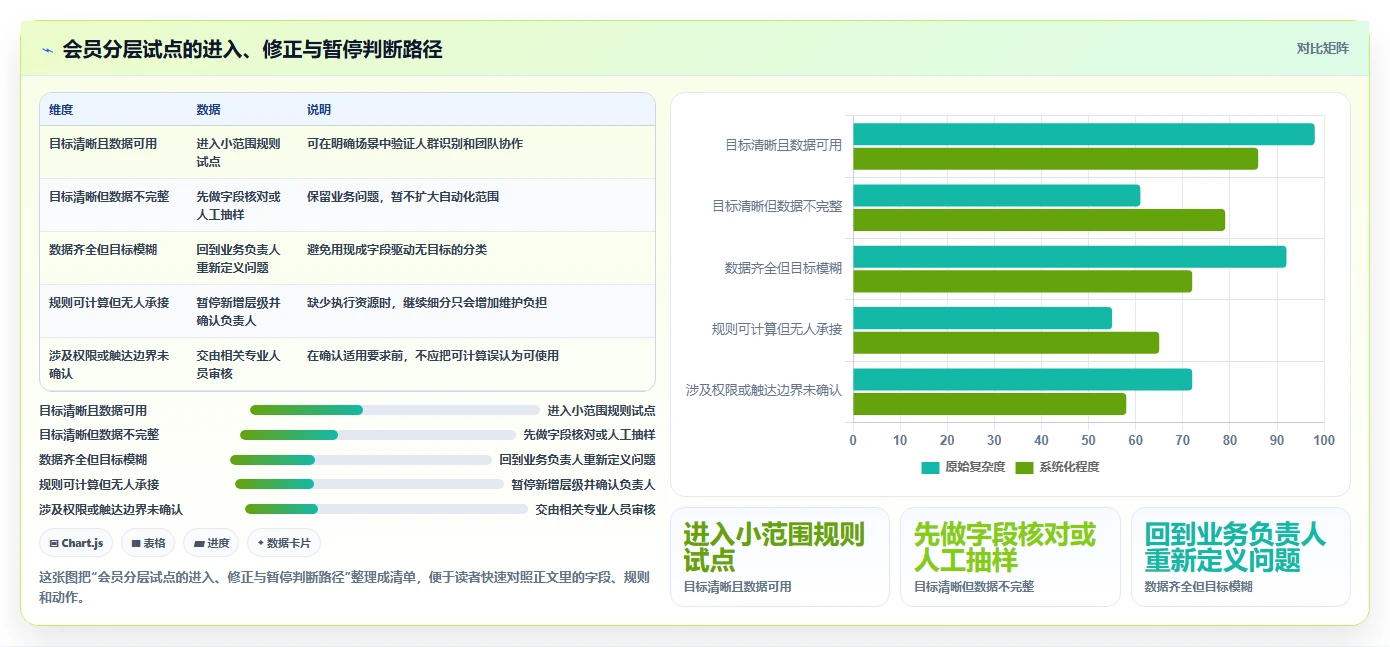Click 原始复杂度 bar for 数据齐全但目标模糊
1390x647 pixels.
point(1069,257)
